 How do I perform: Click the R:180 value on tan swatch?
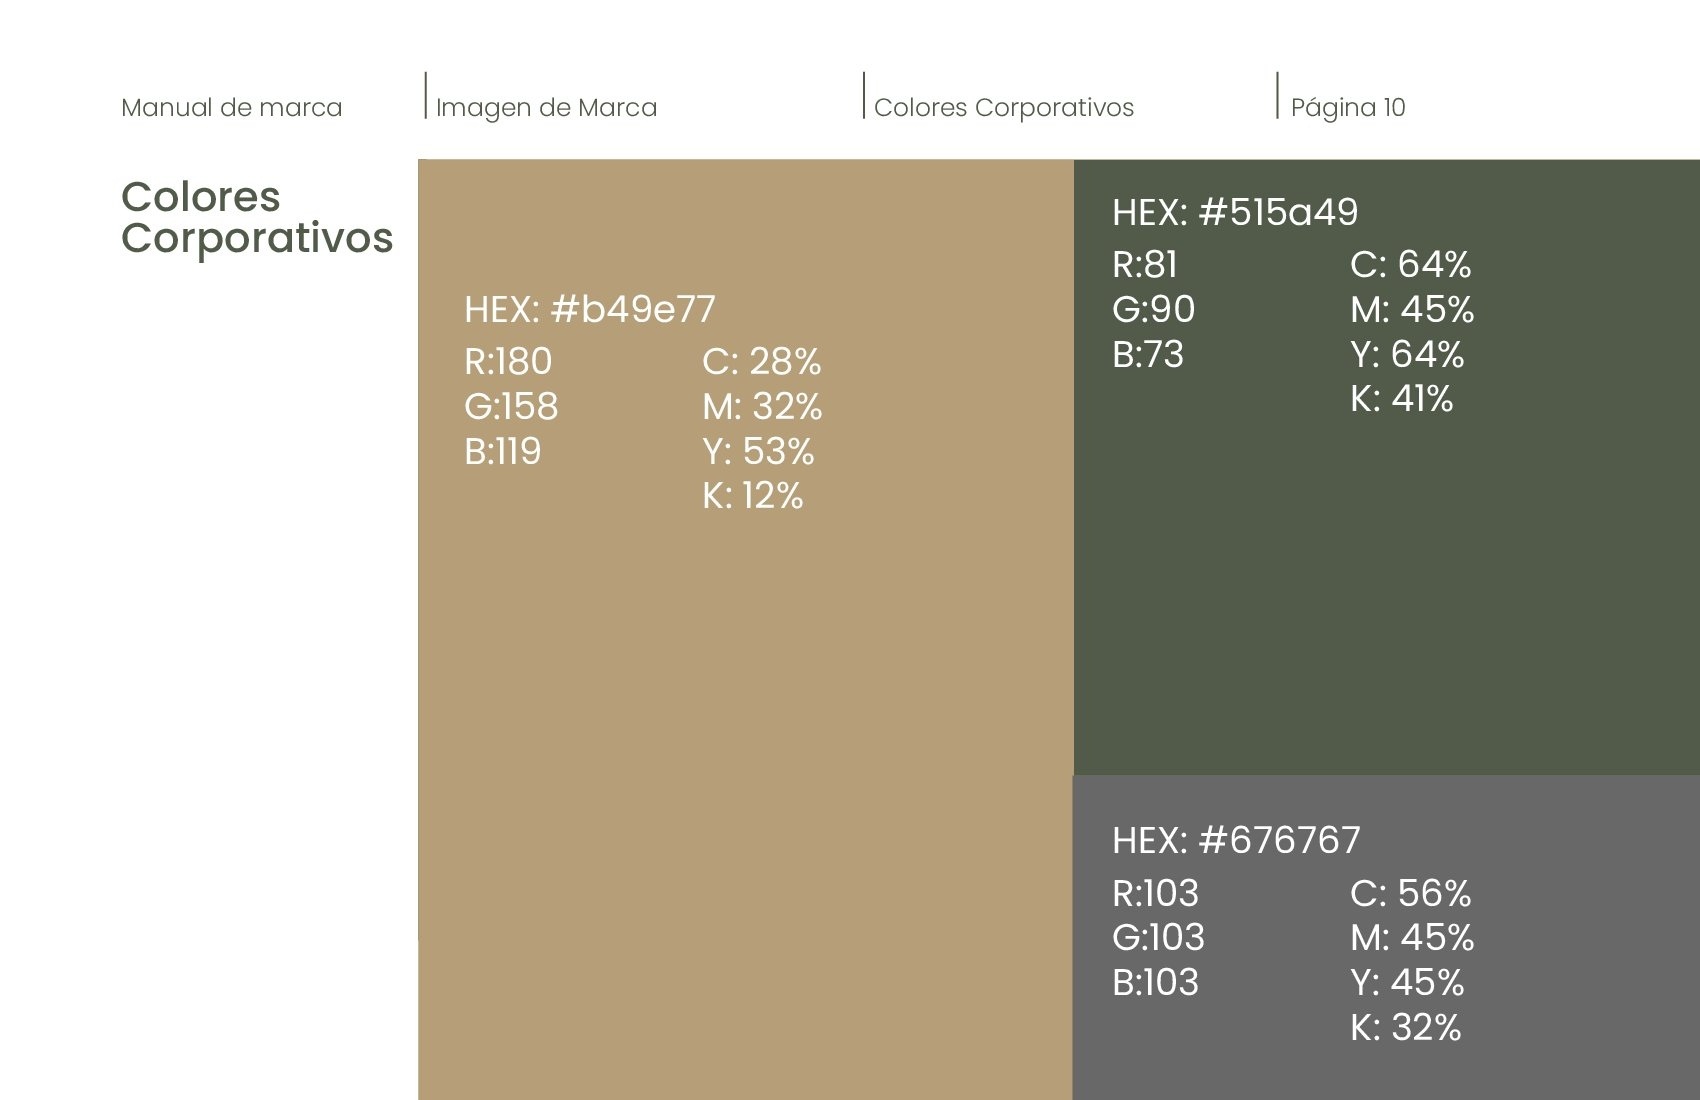tap(508, 361)
